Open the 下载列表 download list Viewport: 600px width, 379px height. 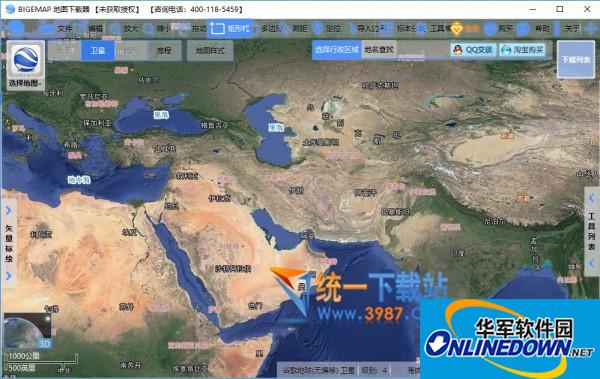(x=576, y=59)
